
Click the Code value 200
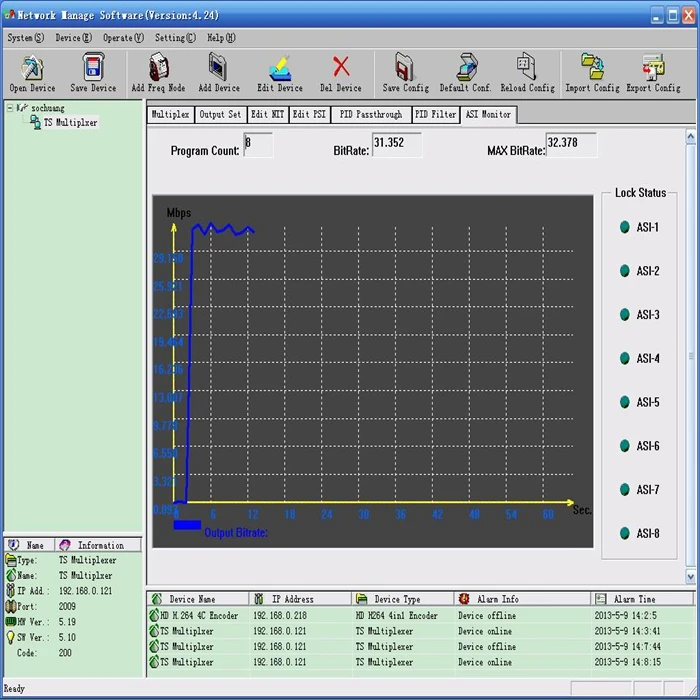pyautogui.click(x=65, y=653)
